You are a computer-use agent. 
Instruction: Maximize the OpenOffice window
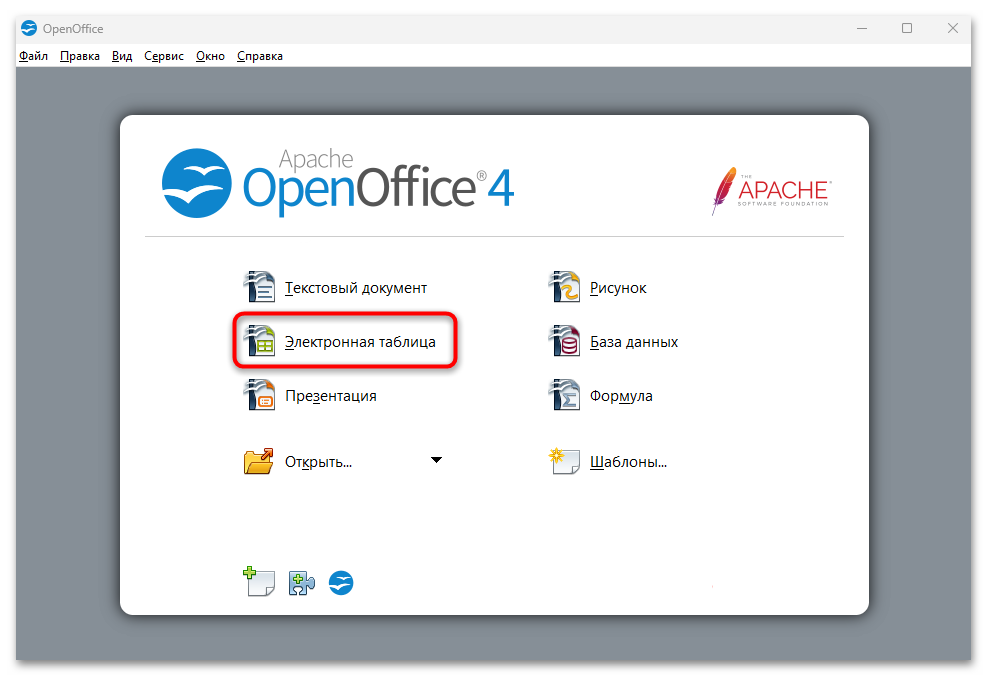[907, 28]
